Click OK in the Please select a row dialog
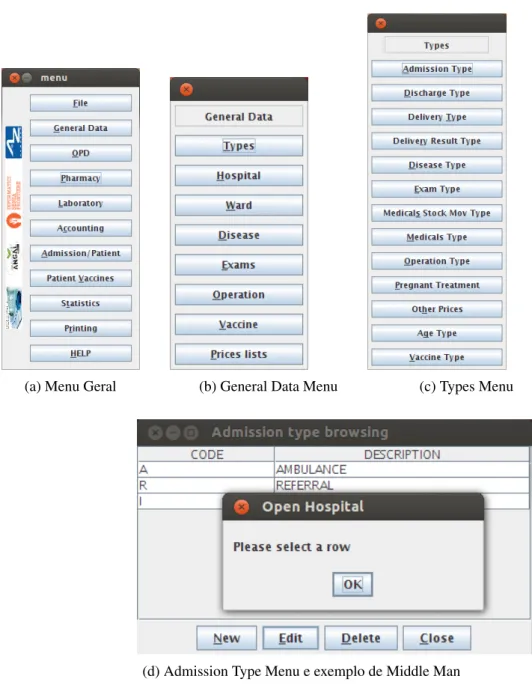This screenshot has width=532, height=688. point(352,584)
